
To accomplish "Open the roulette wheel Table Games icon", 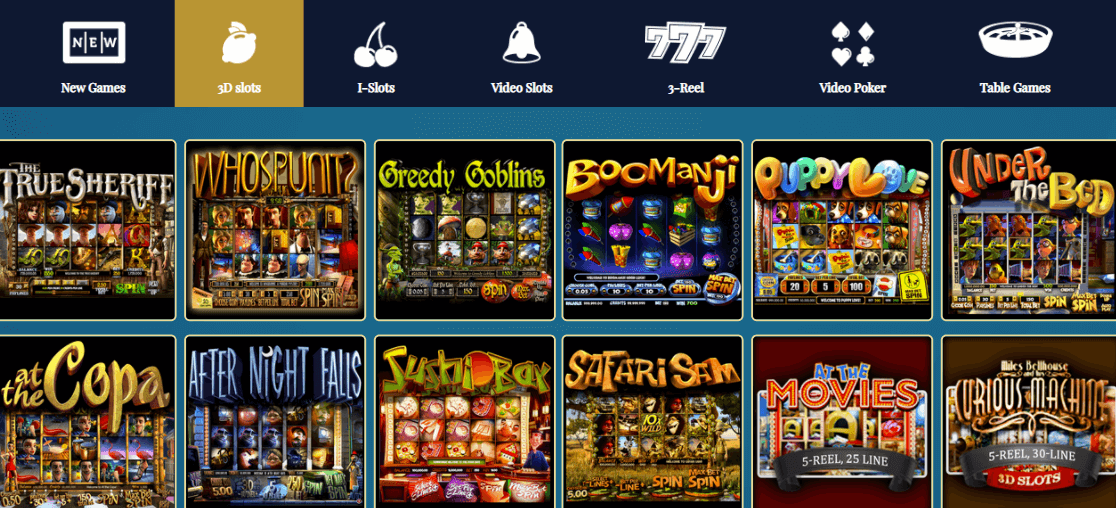I will [x=1015, y=40].
